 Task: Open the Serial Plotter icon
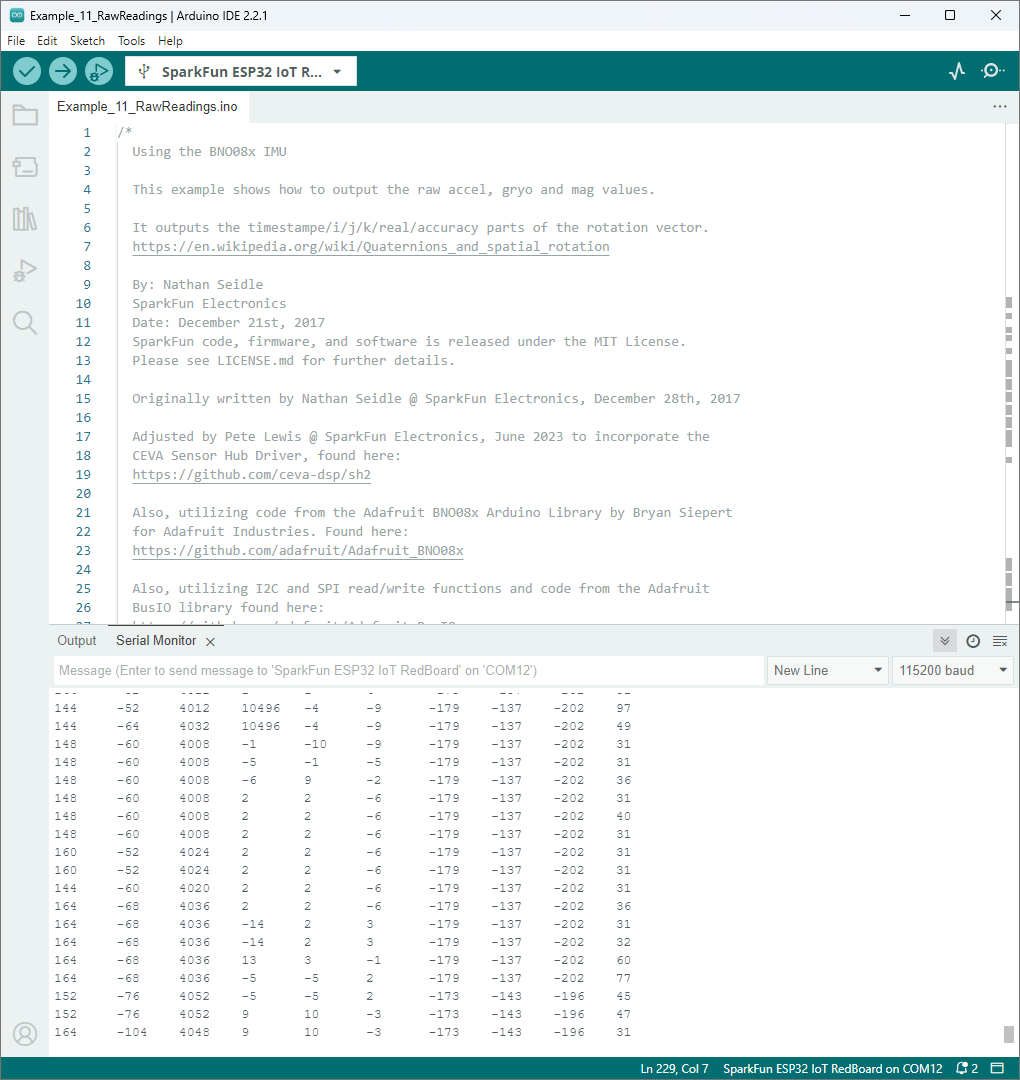pos(957,71)
